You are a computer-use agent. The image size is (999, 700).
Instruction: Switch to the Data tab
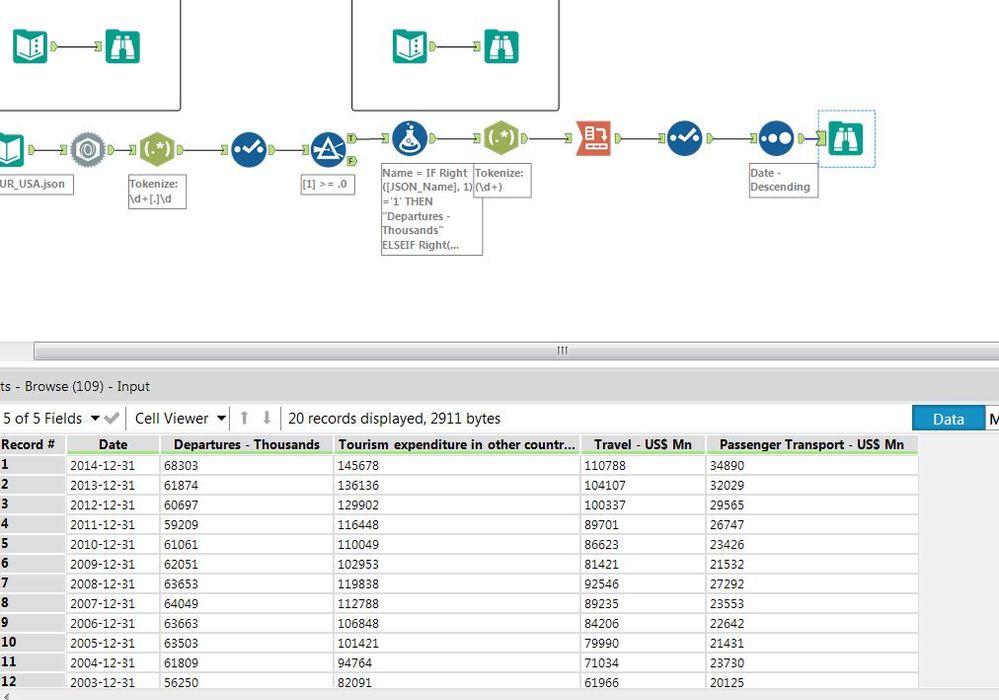point(948,419)
